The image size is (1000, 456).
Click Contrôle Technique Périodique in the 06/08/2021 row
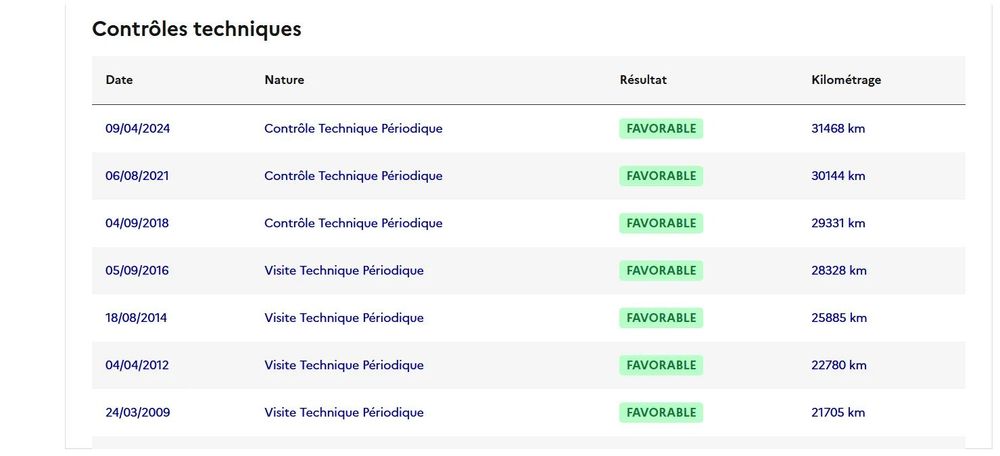pyautogui.click(x=353, y=176)
